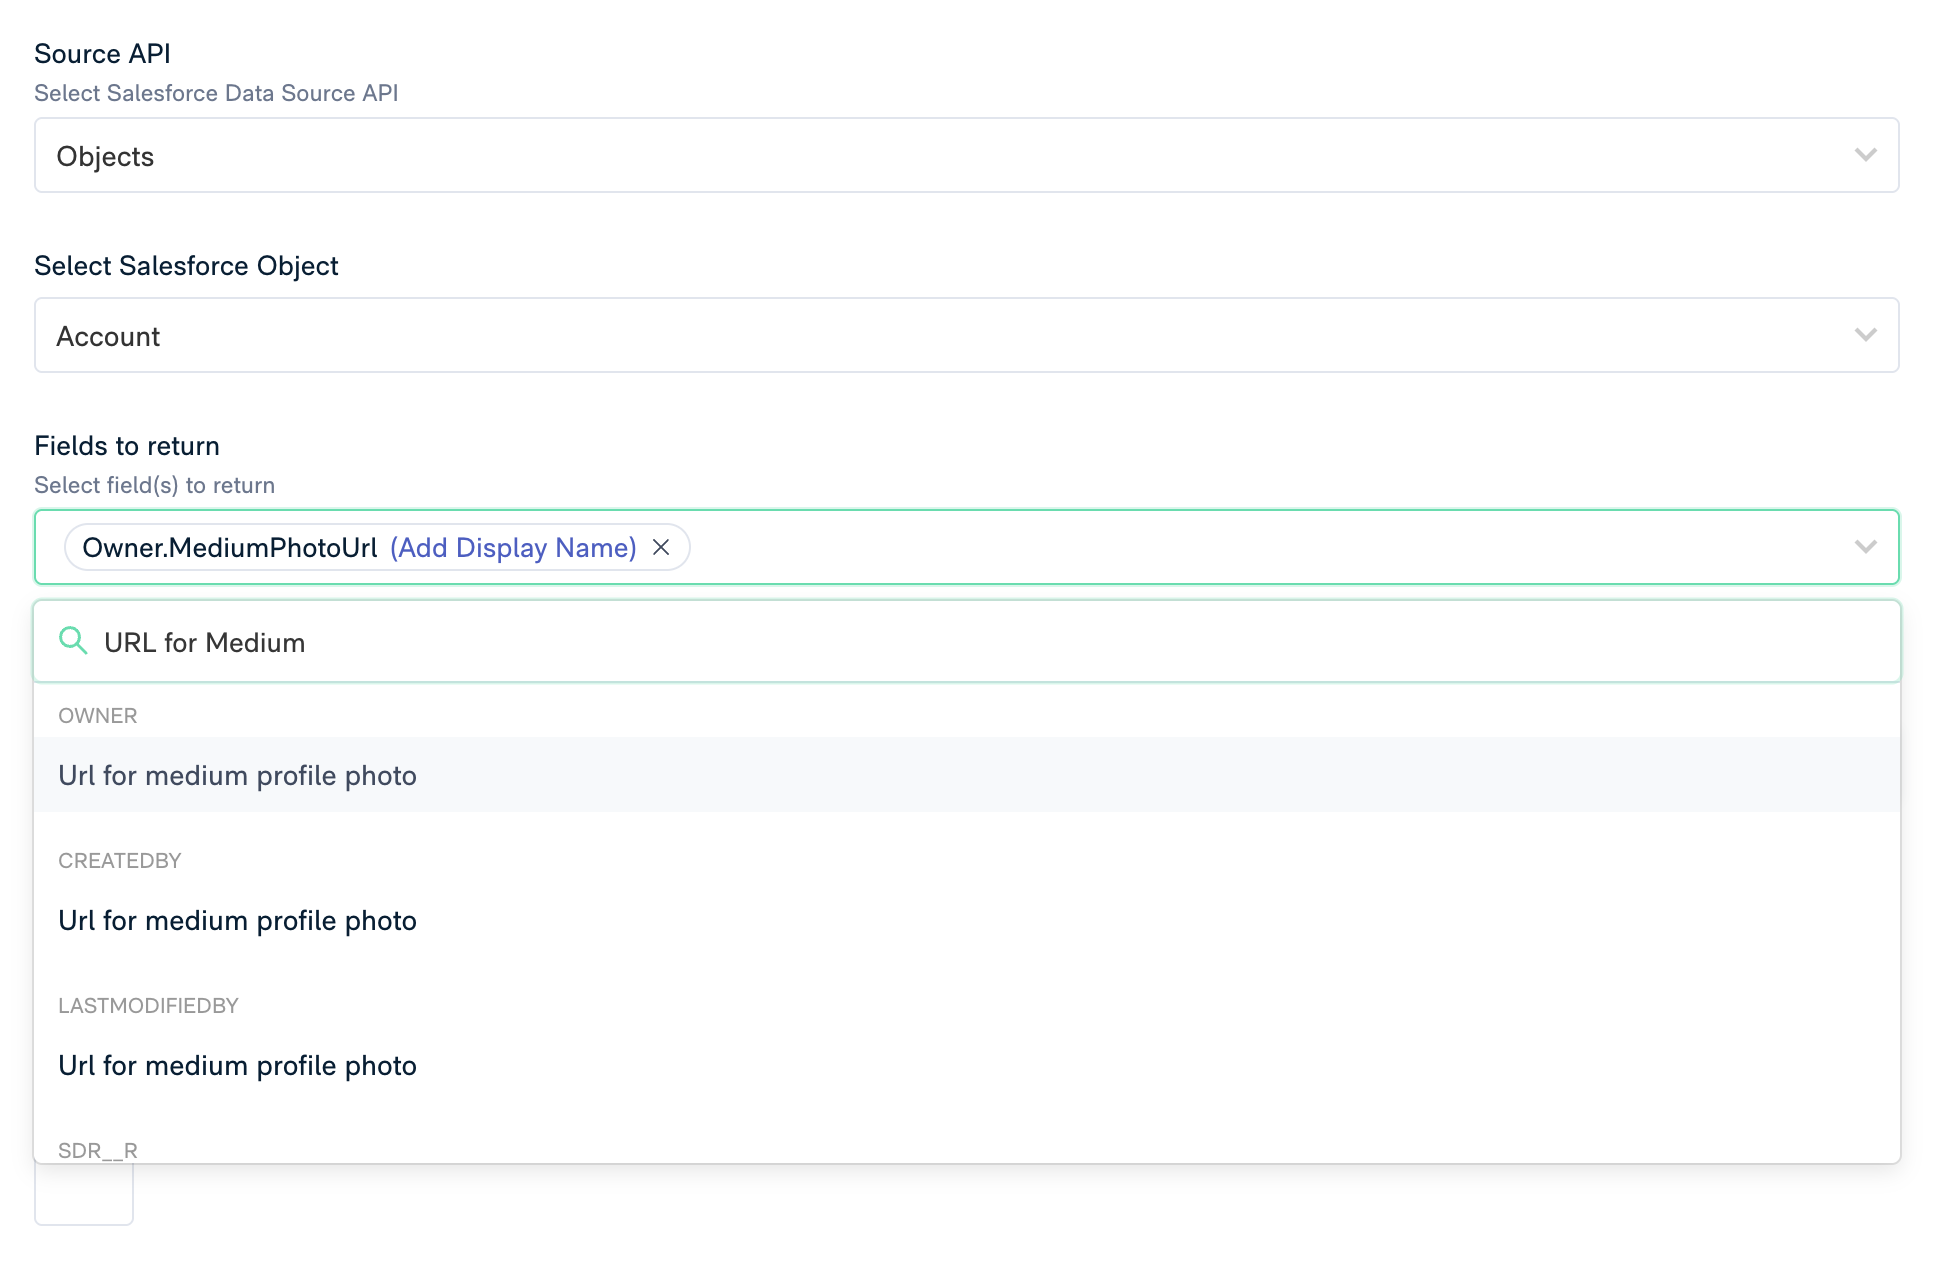Click the Owner.MediumPhotoUrl chip text
Viewport: 1936px width, 1270px height.
(230, 547)
